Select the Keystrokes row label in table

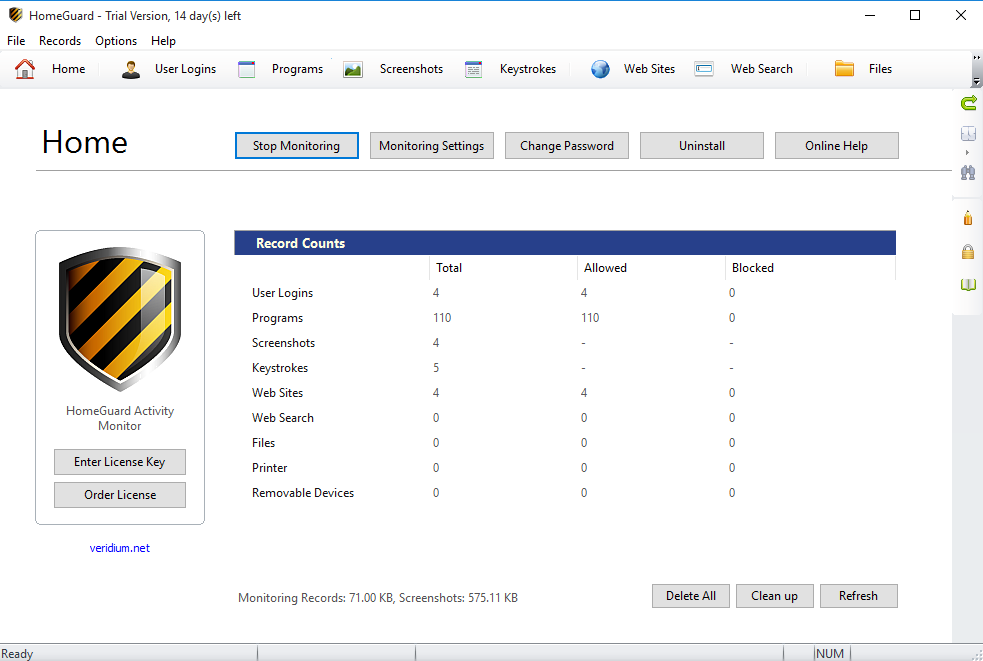pyautogui.click(x=280, y=368)
